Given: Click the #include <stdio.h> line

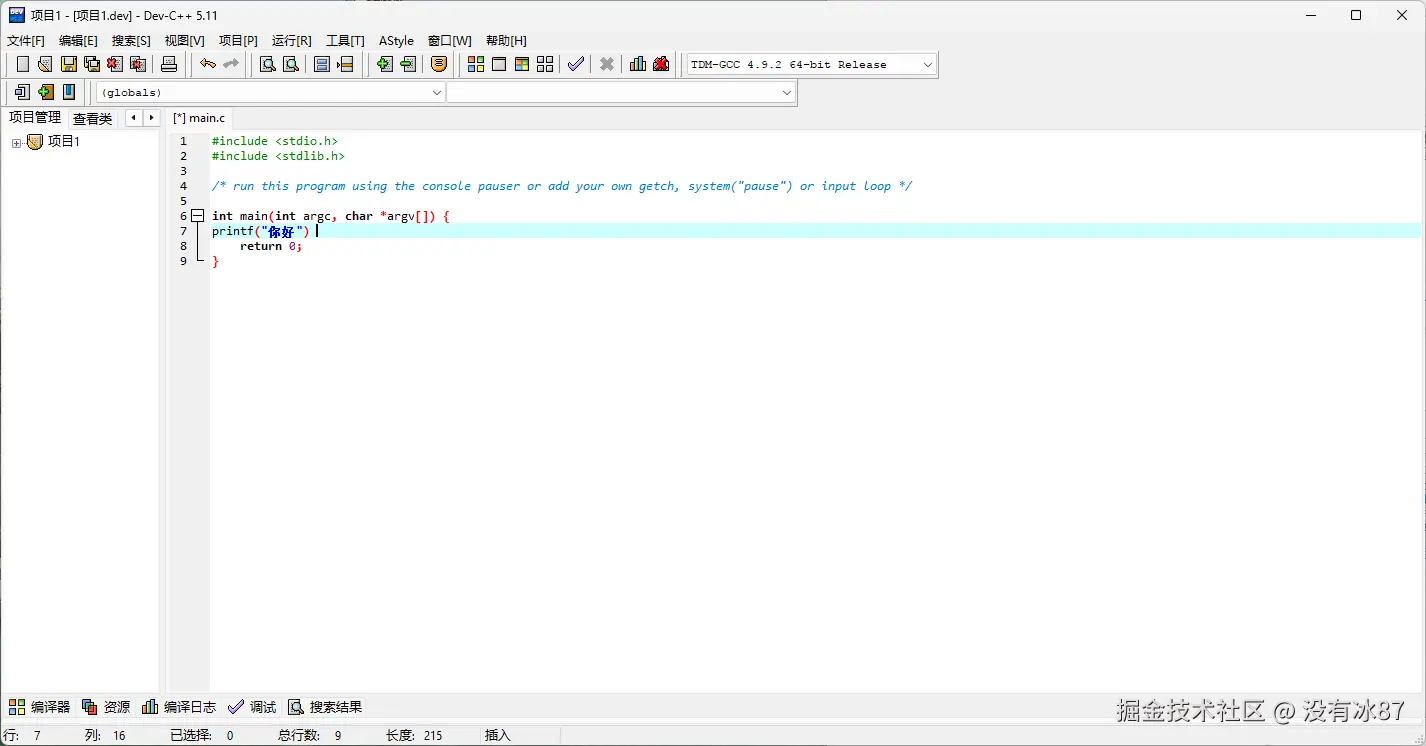Looking at the screenshot, I should pyautogui.click(x=275, y=141).
